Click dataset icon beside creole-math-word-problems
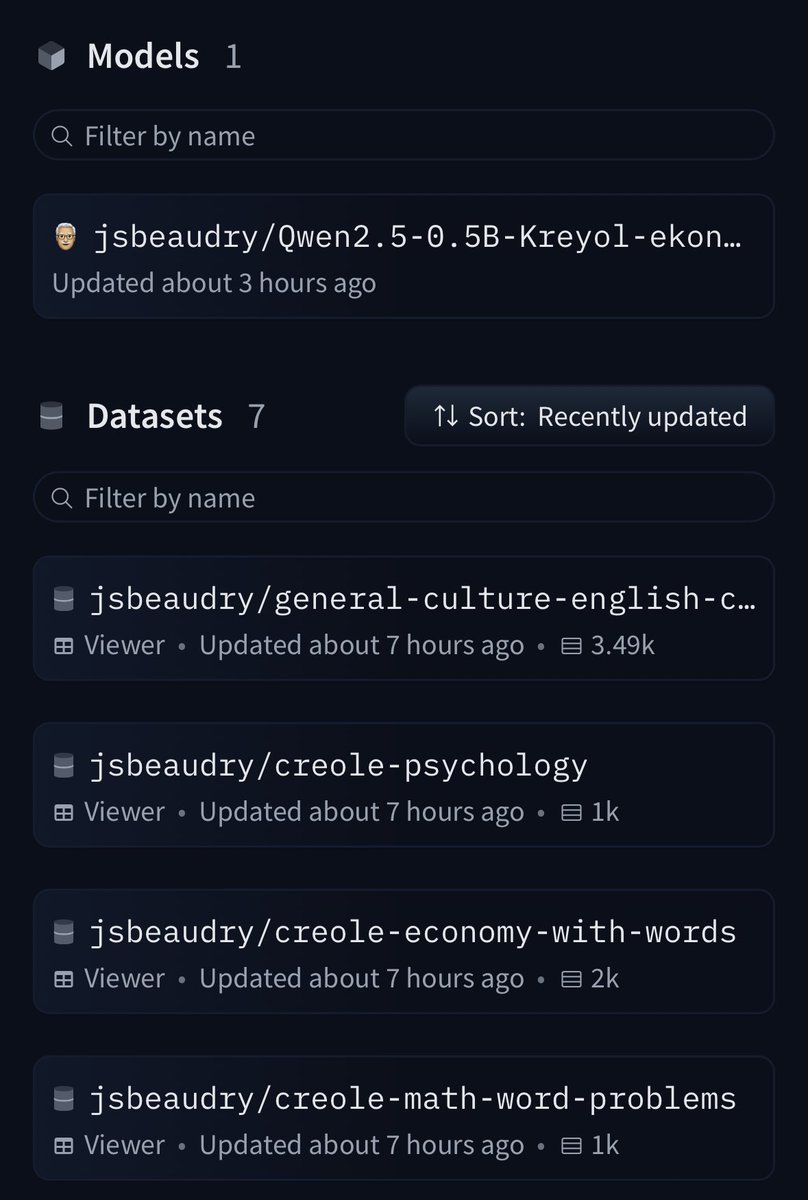 64,1099
